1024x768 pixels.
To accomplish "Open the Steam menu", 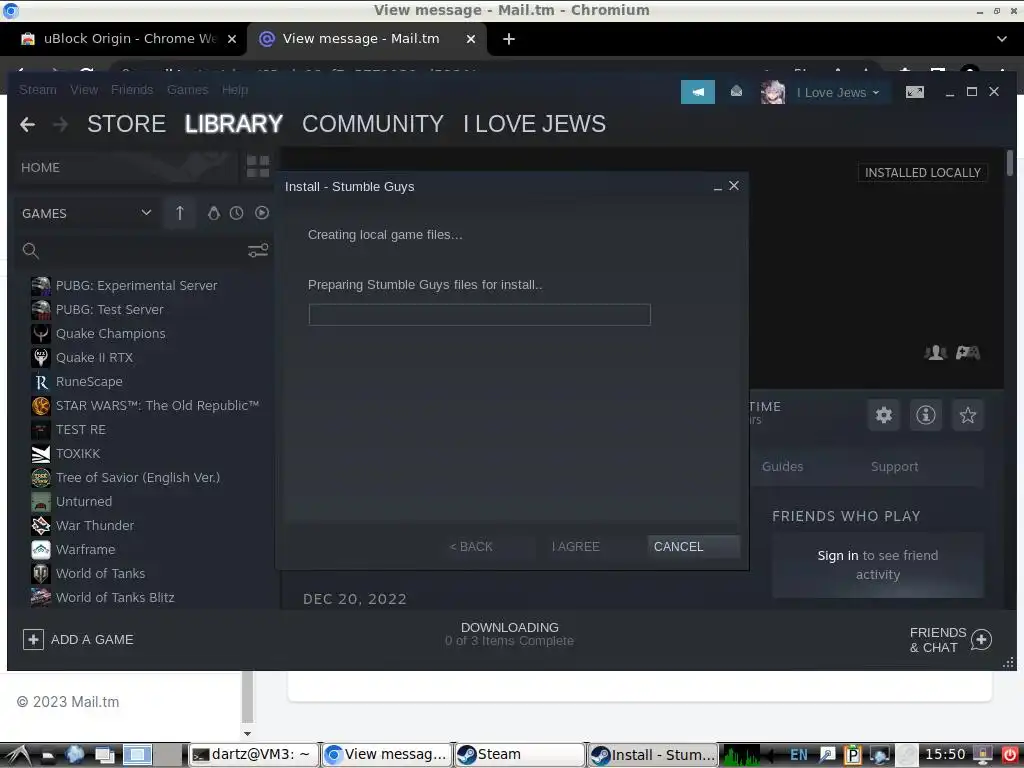I will tap(38, 89).
